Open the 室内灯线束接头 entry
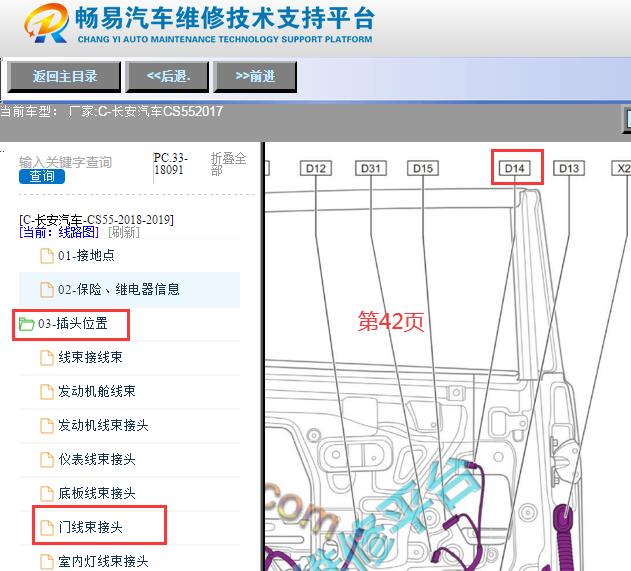 click(x=103, y=561)
